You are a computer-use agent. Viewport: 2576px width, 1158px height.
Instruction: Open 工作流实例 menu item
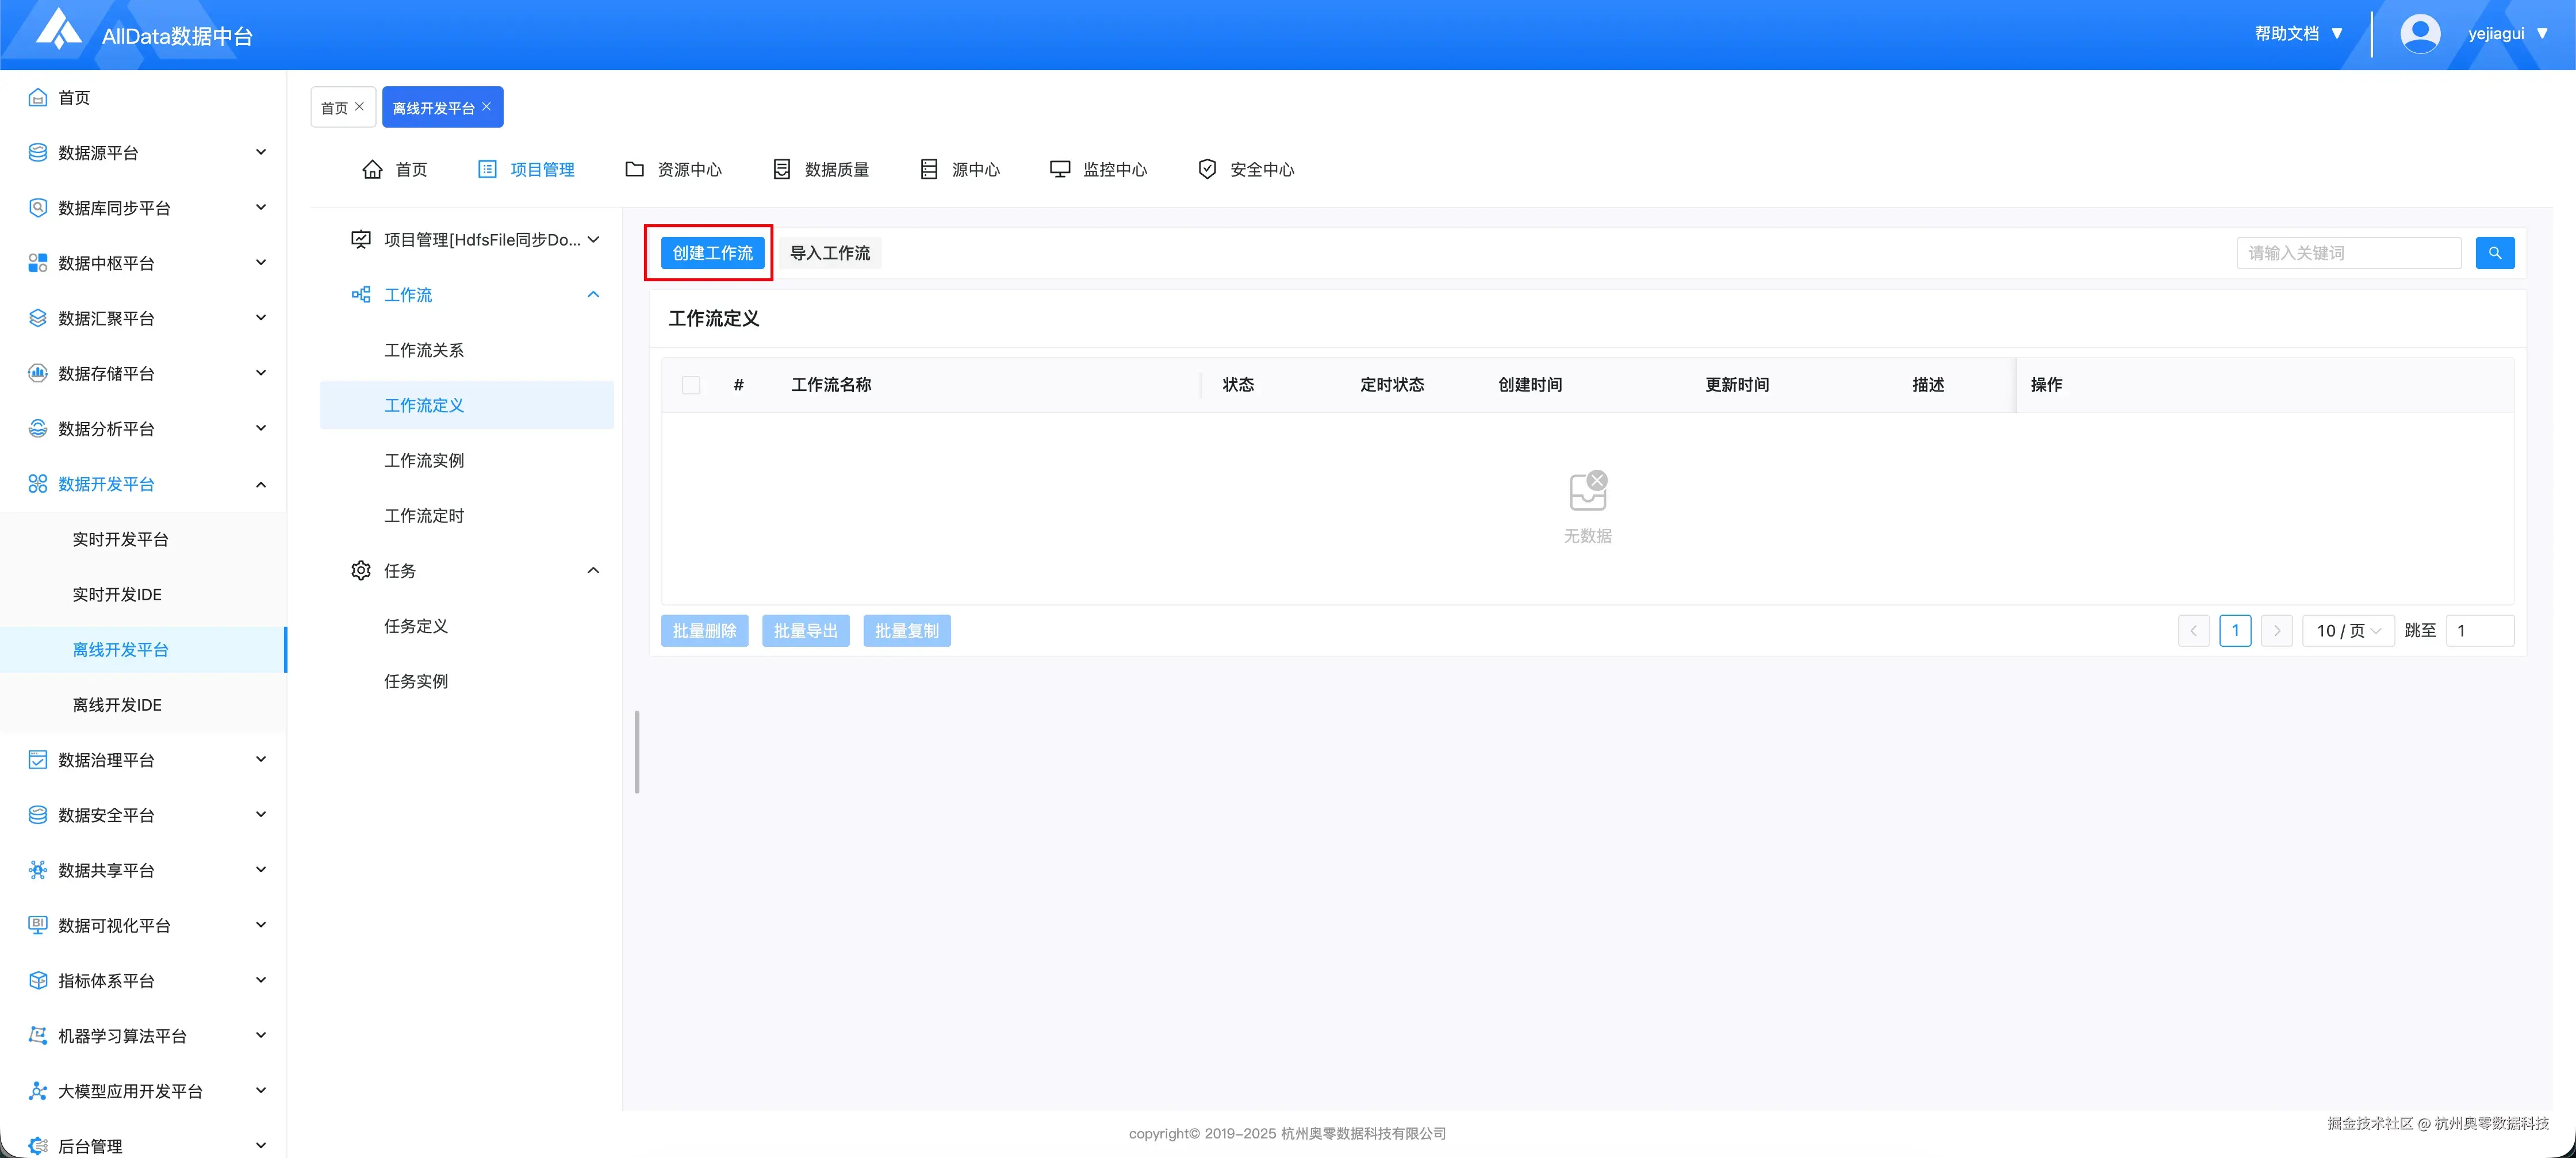(x=424, y=460)
